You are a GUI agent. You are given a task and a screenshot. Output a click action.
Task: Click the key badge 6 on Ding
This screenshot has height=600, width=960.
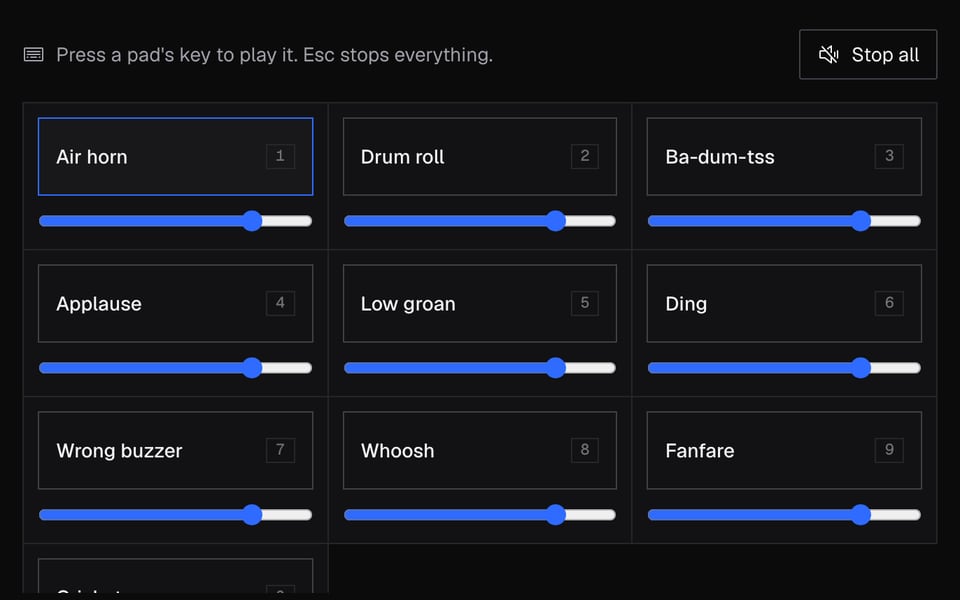coord(889,303)
